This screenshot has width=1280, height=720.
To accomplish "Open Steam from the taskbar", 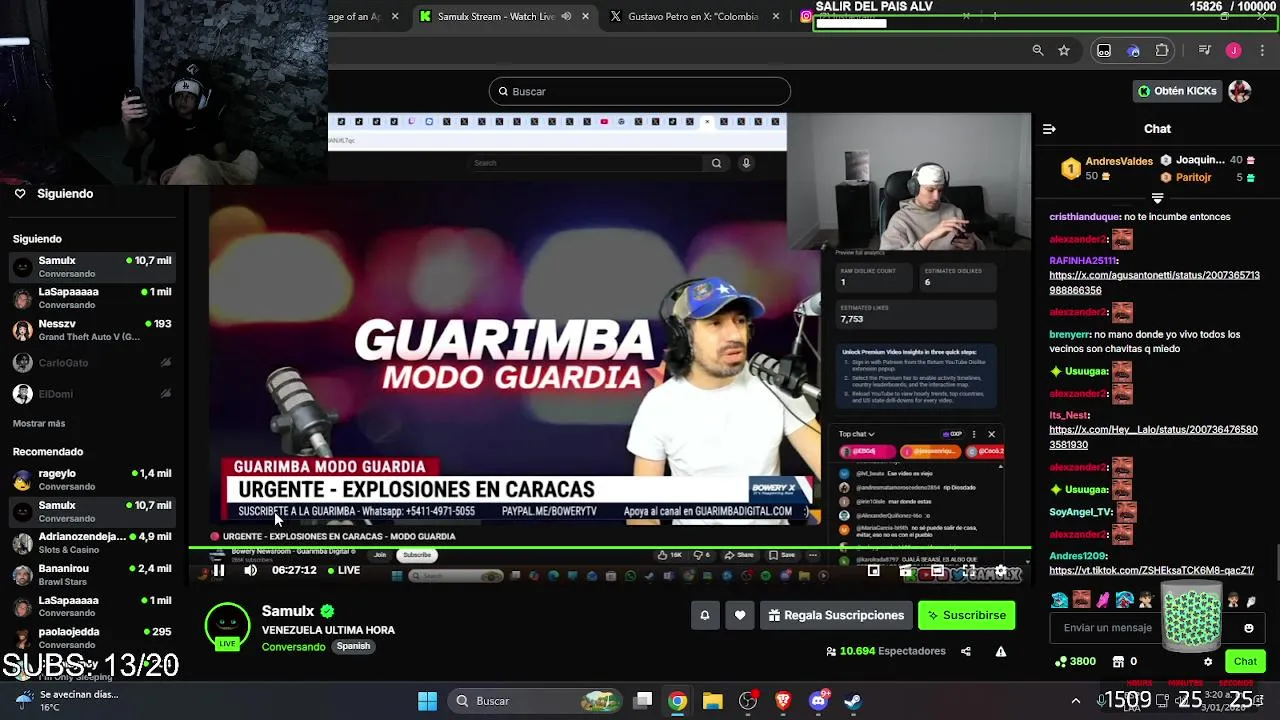I will click(x=853, y=701).
